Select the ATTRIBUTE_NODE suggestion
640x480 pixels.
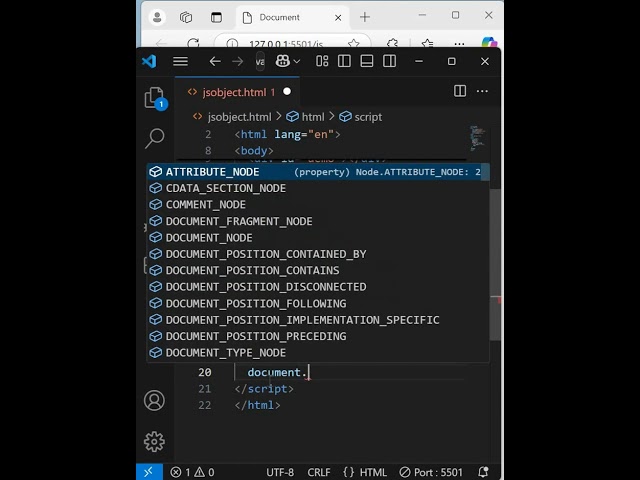pyautogui.click(x=318, y=172)
